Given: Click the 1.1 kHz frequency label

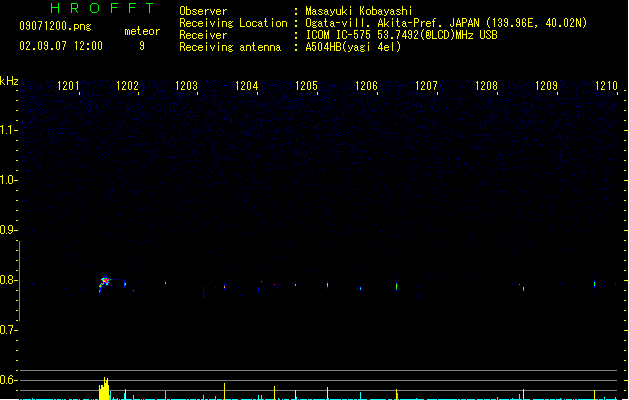Looking at the screenshot, I should 8,130.
